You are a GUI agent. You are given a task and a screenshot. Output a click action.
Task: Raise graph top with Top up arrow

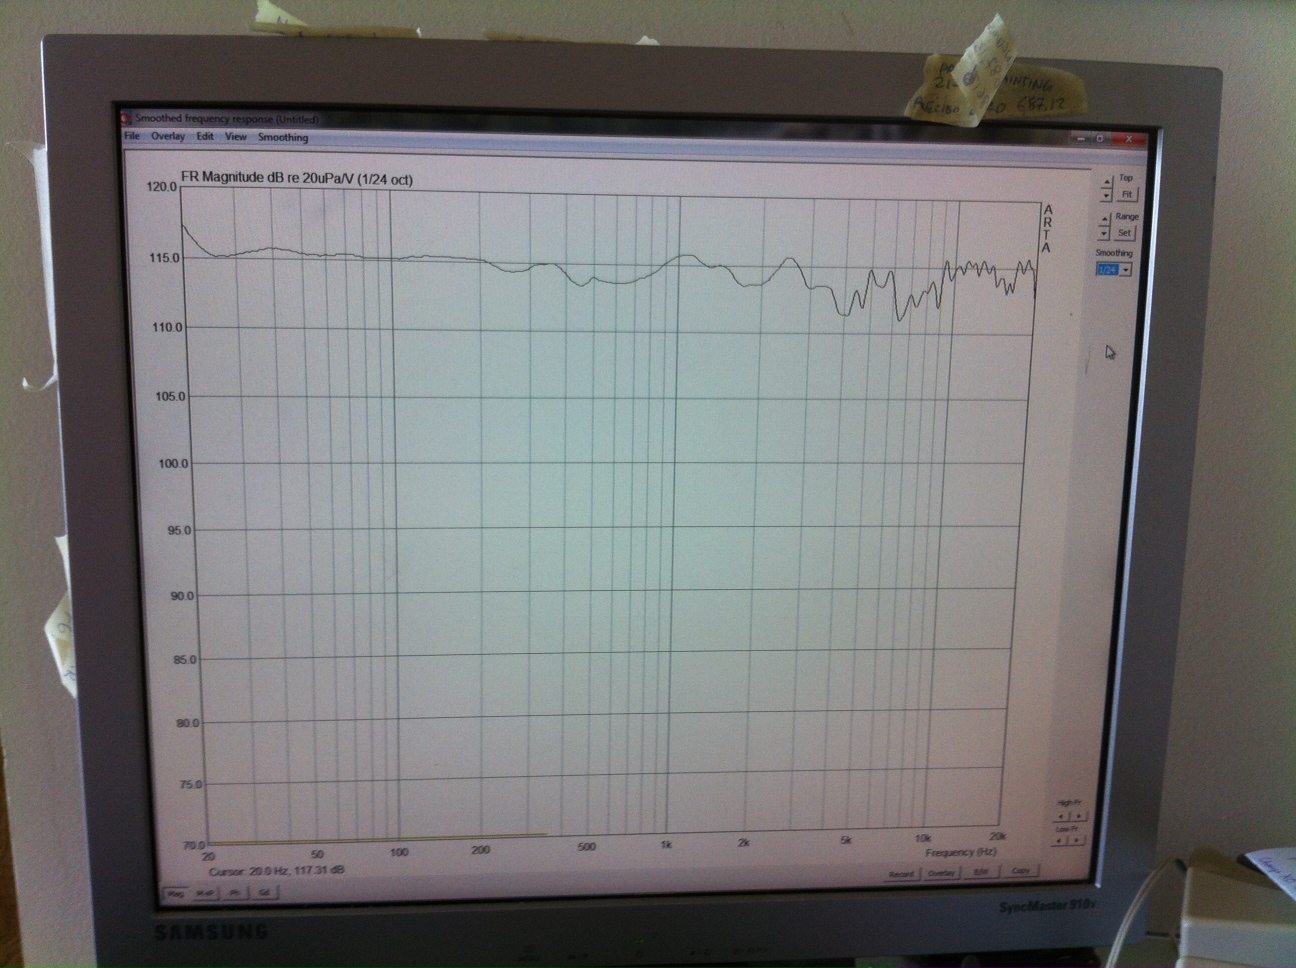click(x=1107, y=182)
